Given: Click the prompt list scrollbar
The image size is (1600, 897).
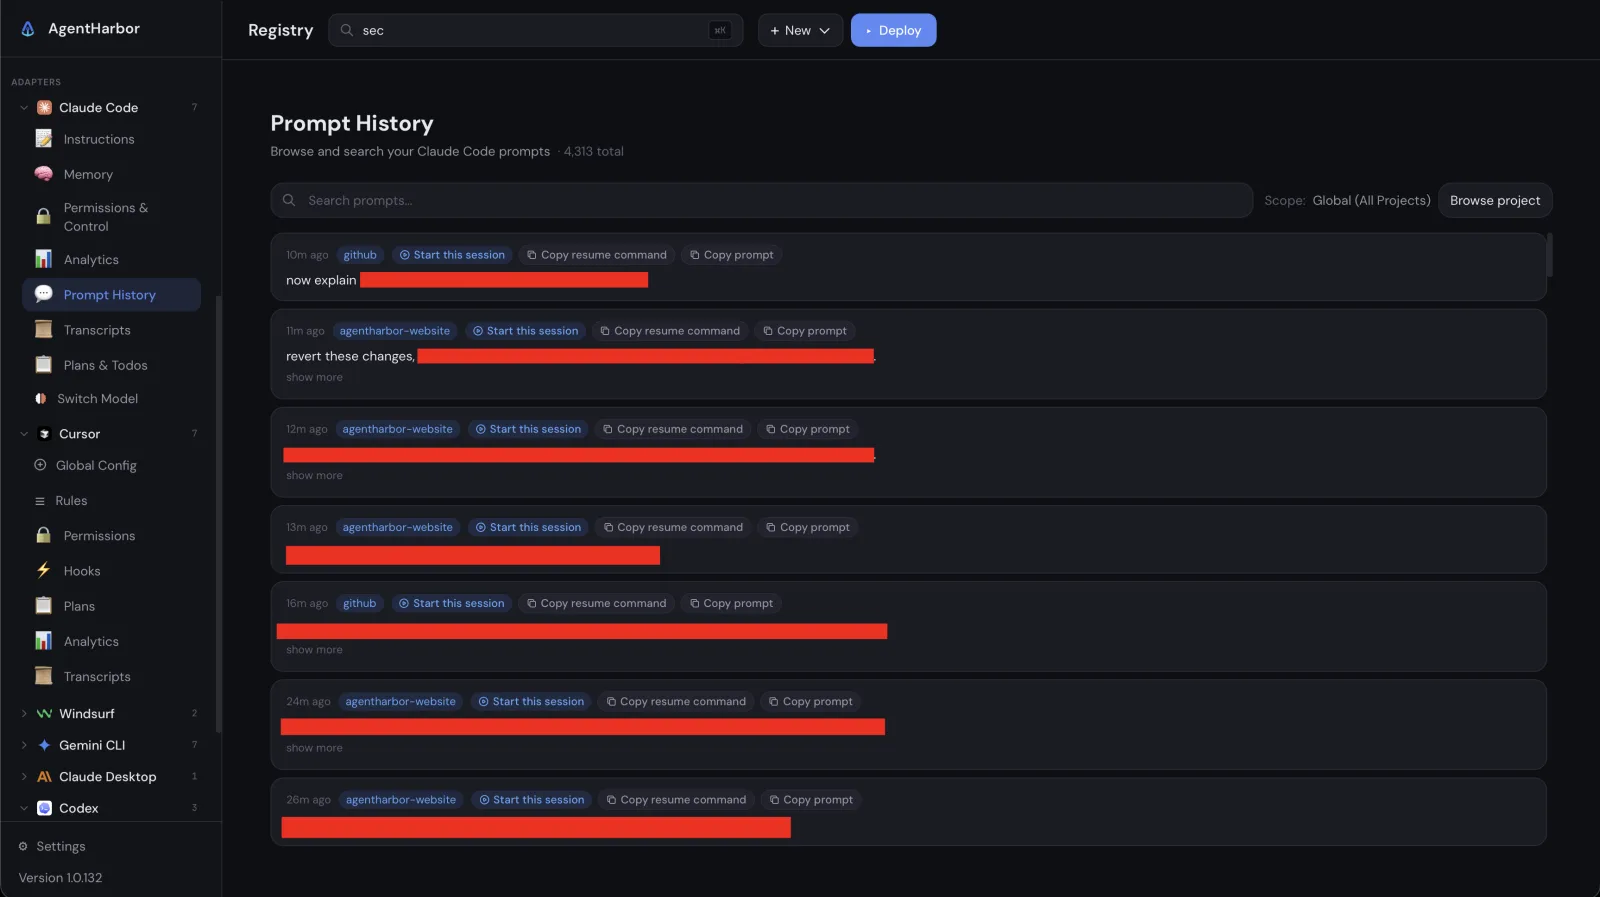Looking at the screenshot, I should coord(1549,255).
